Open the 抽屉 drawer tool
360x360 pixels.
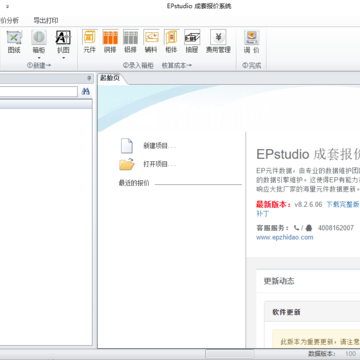click(x=192, y=42)
